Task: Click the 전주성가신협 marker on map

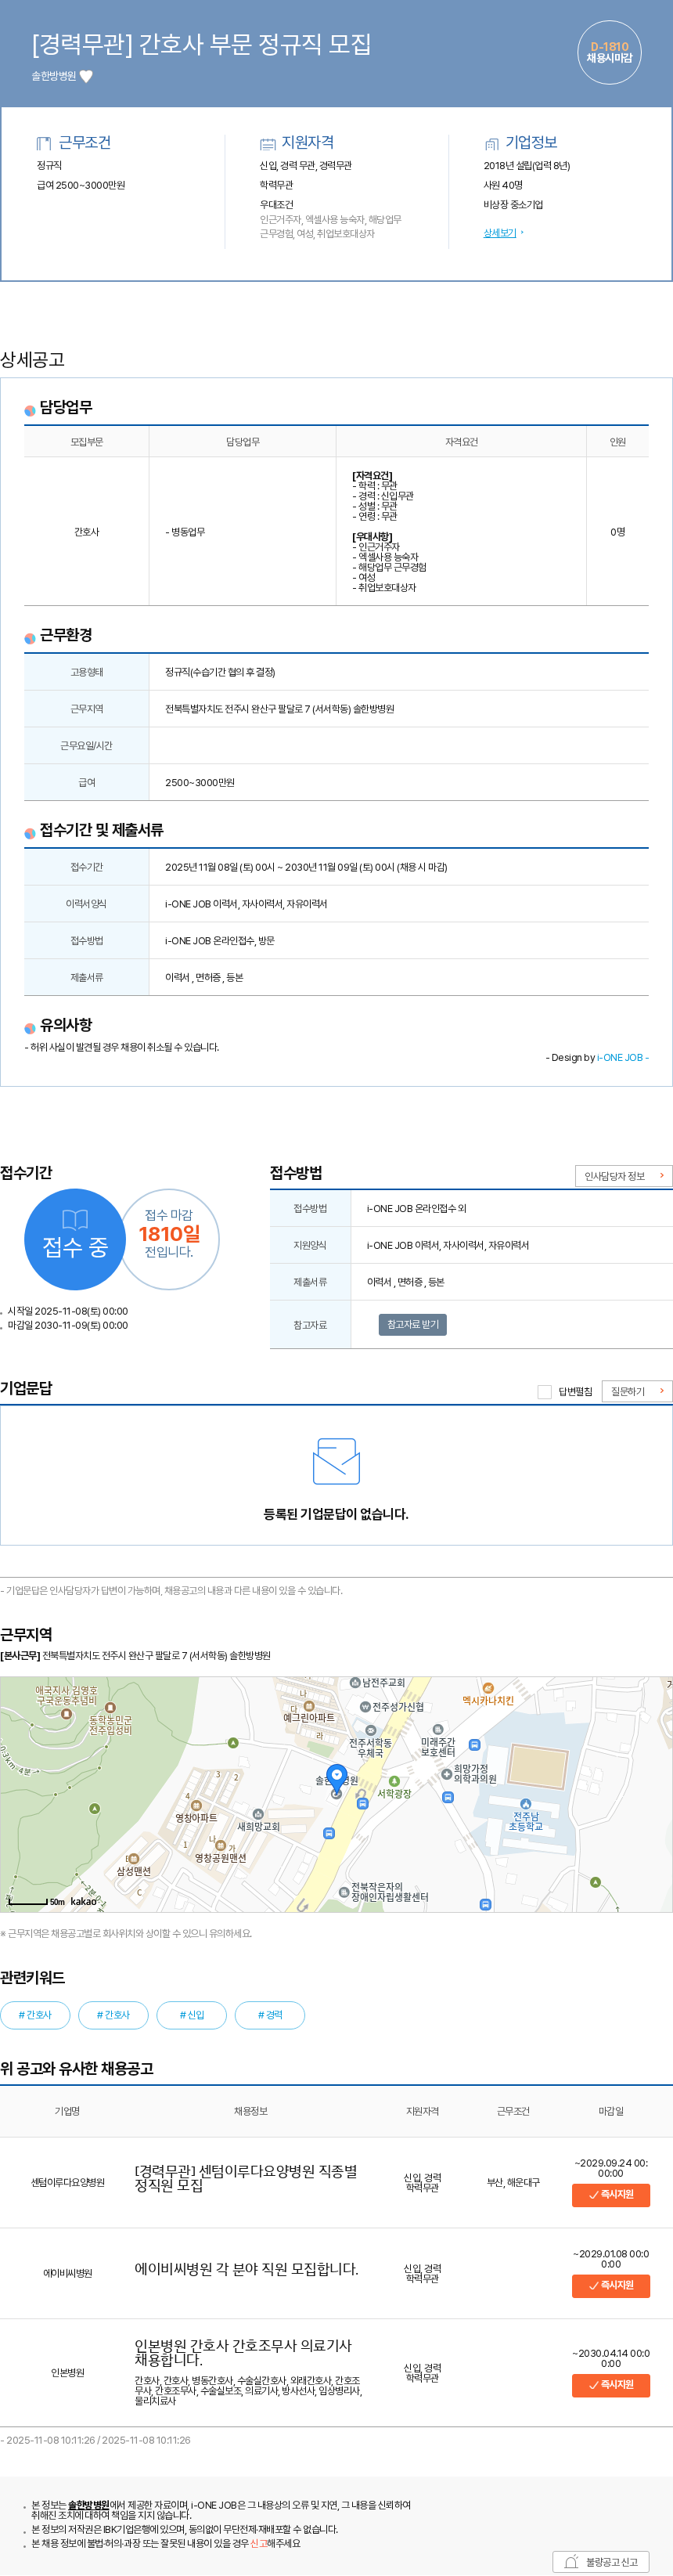Action: pos(365,1707)
